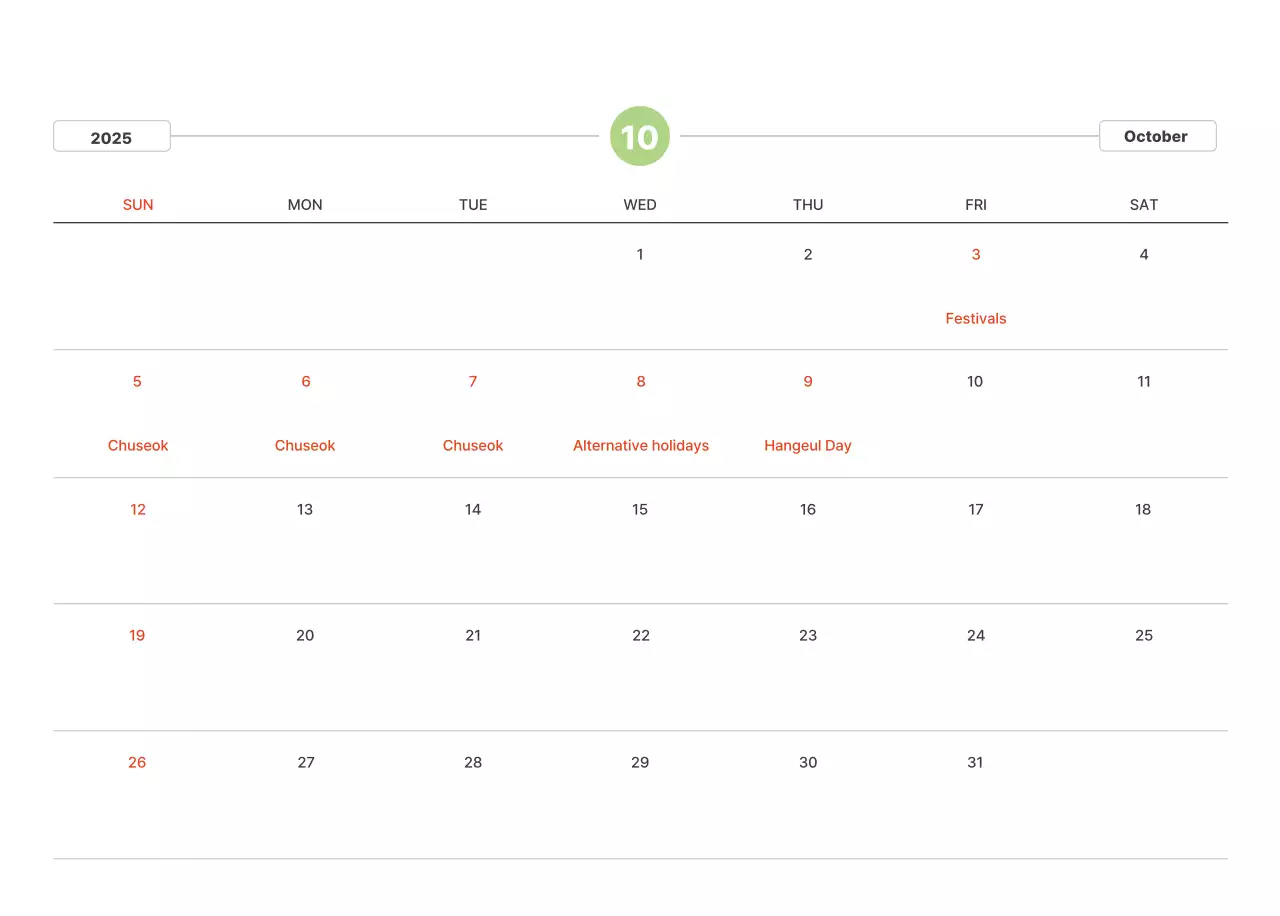Select date 22 in the Wednesday column
Screen dimensions: 1280x916
coord(641,636)
